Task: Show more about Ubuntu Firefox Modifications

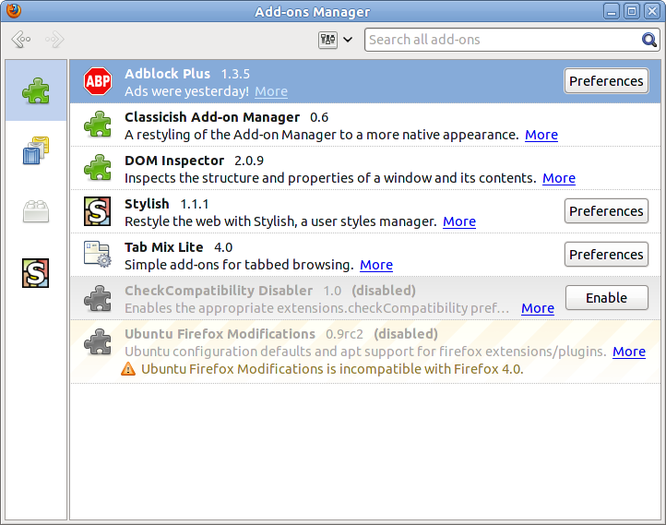Action: pyautogui.click(x=629, y=351)
